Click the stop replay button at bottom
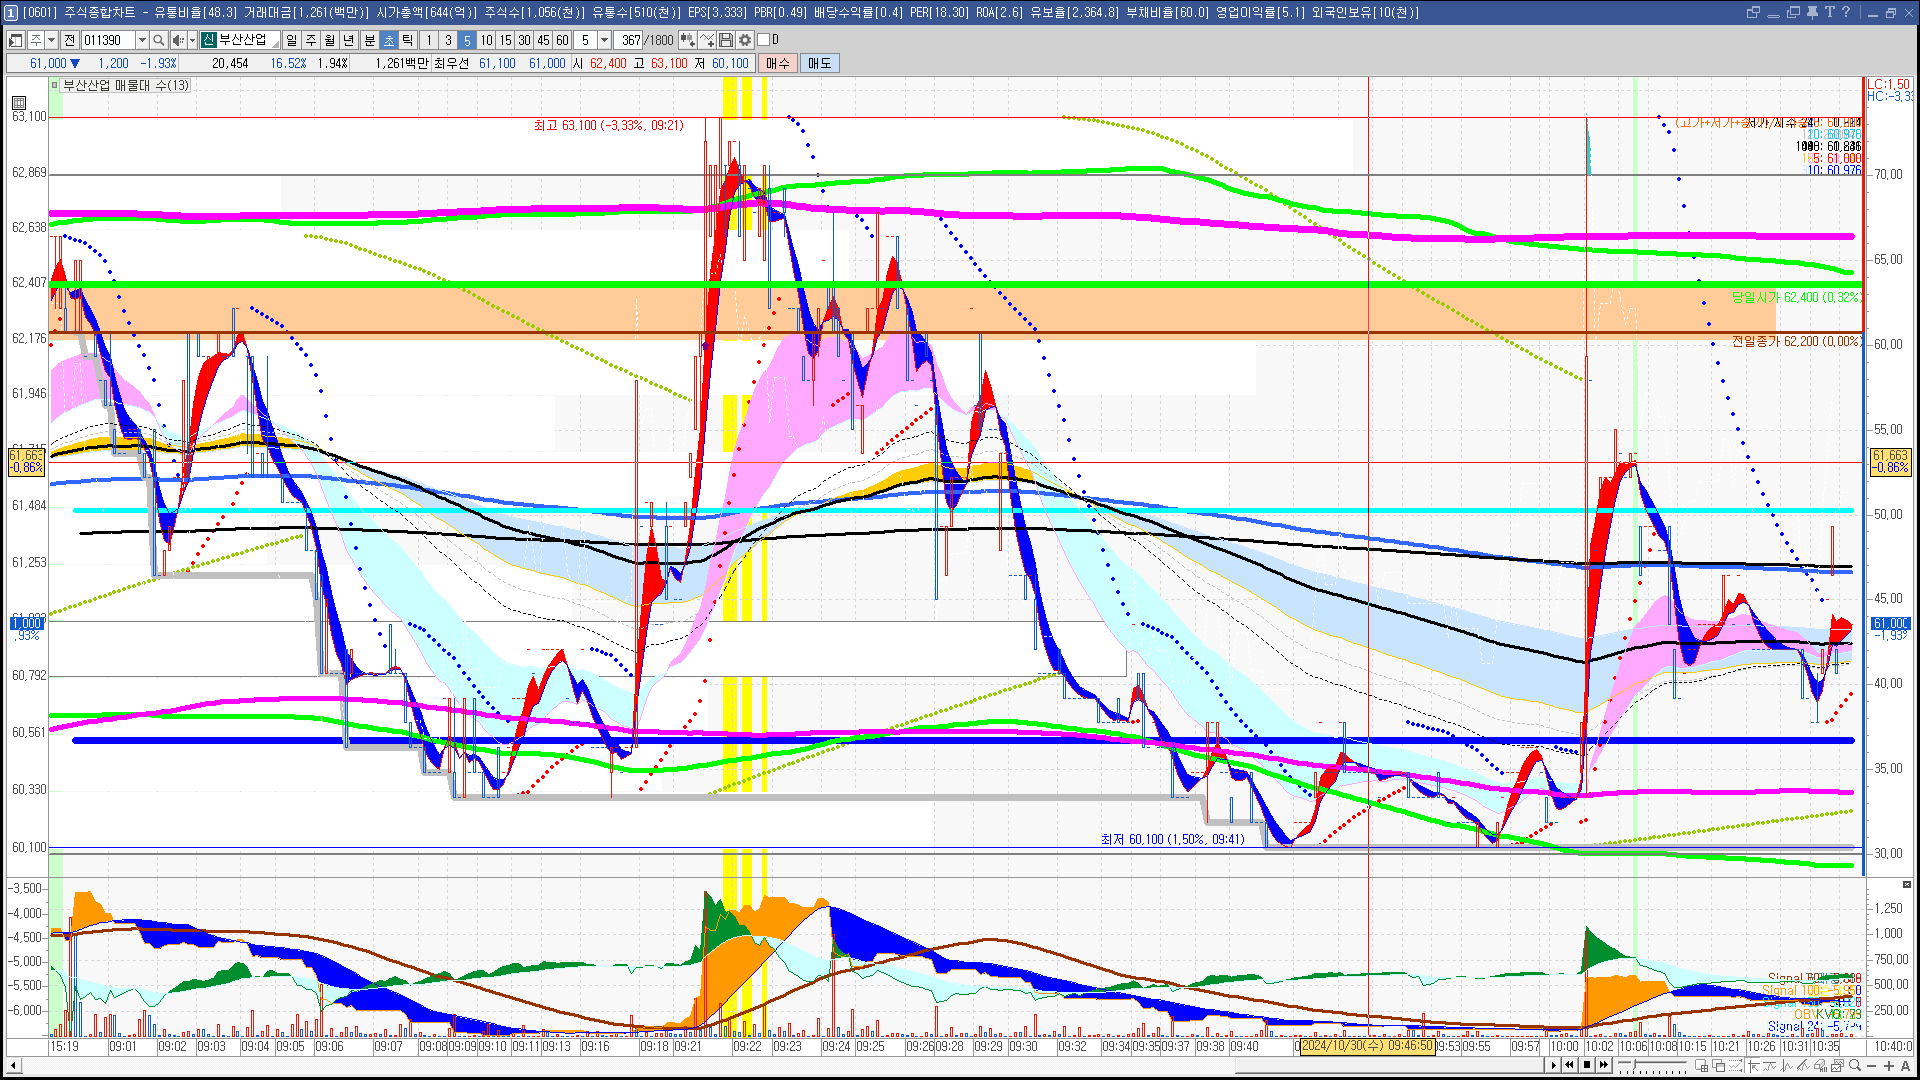The height and width of the screenshot is (1080, 1920). click(x=1587, y=1065)
